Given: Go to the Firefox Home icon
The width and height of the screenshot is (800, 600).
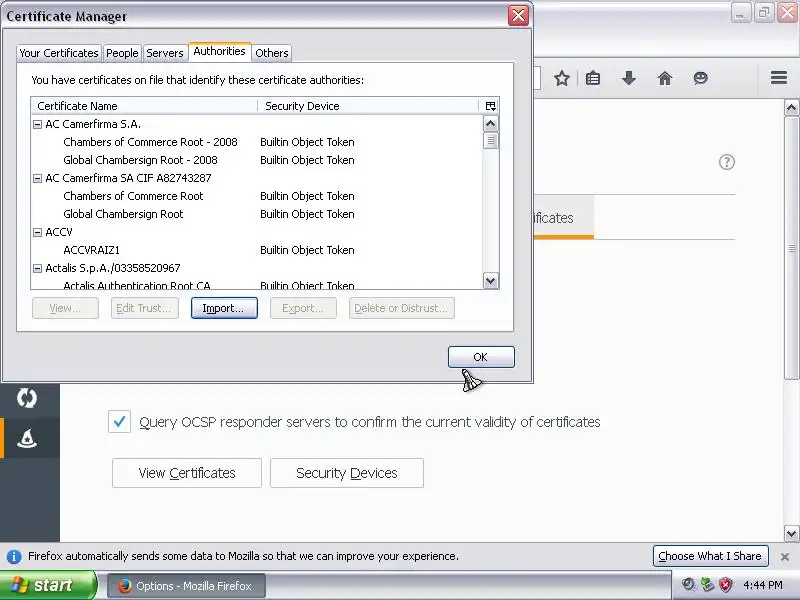Looking at the screenshot, I should 664,79.
